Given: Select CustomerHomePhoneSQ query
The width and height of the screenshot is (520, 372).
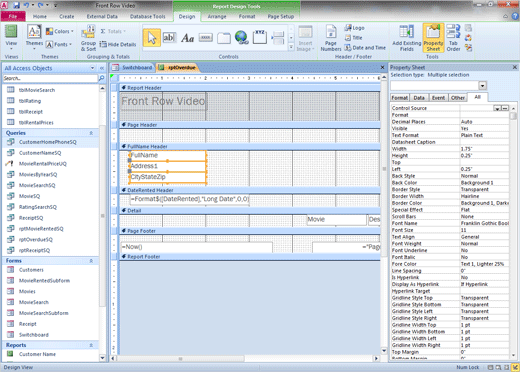Looking at the screenshot, I should pos(51,142).
